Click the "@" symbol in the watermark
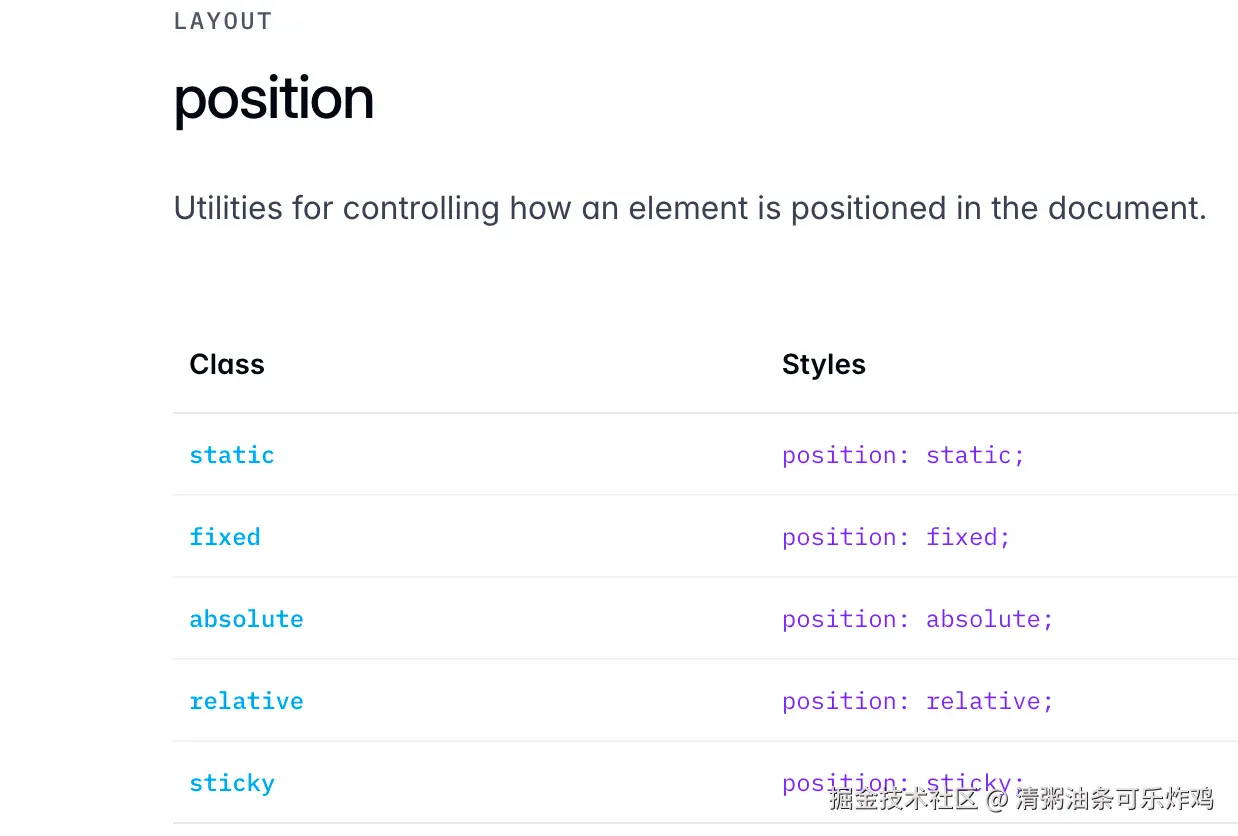 coord(996,798)
